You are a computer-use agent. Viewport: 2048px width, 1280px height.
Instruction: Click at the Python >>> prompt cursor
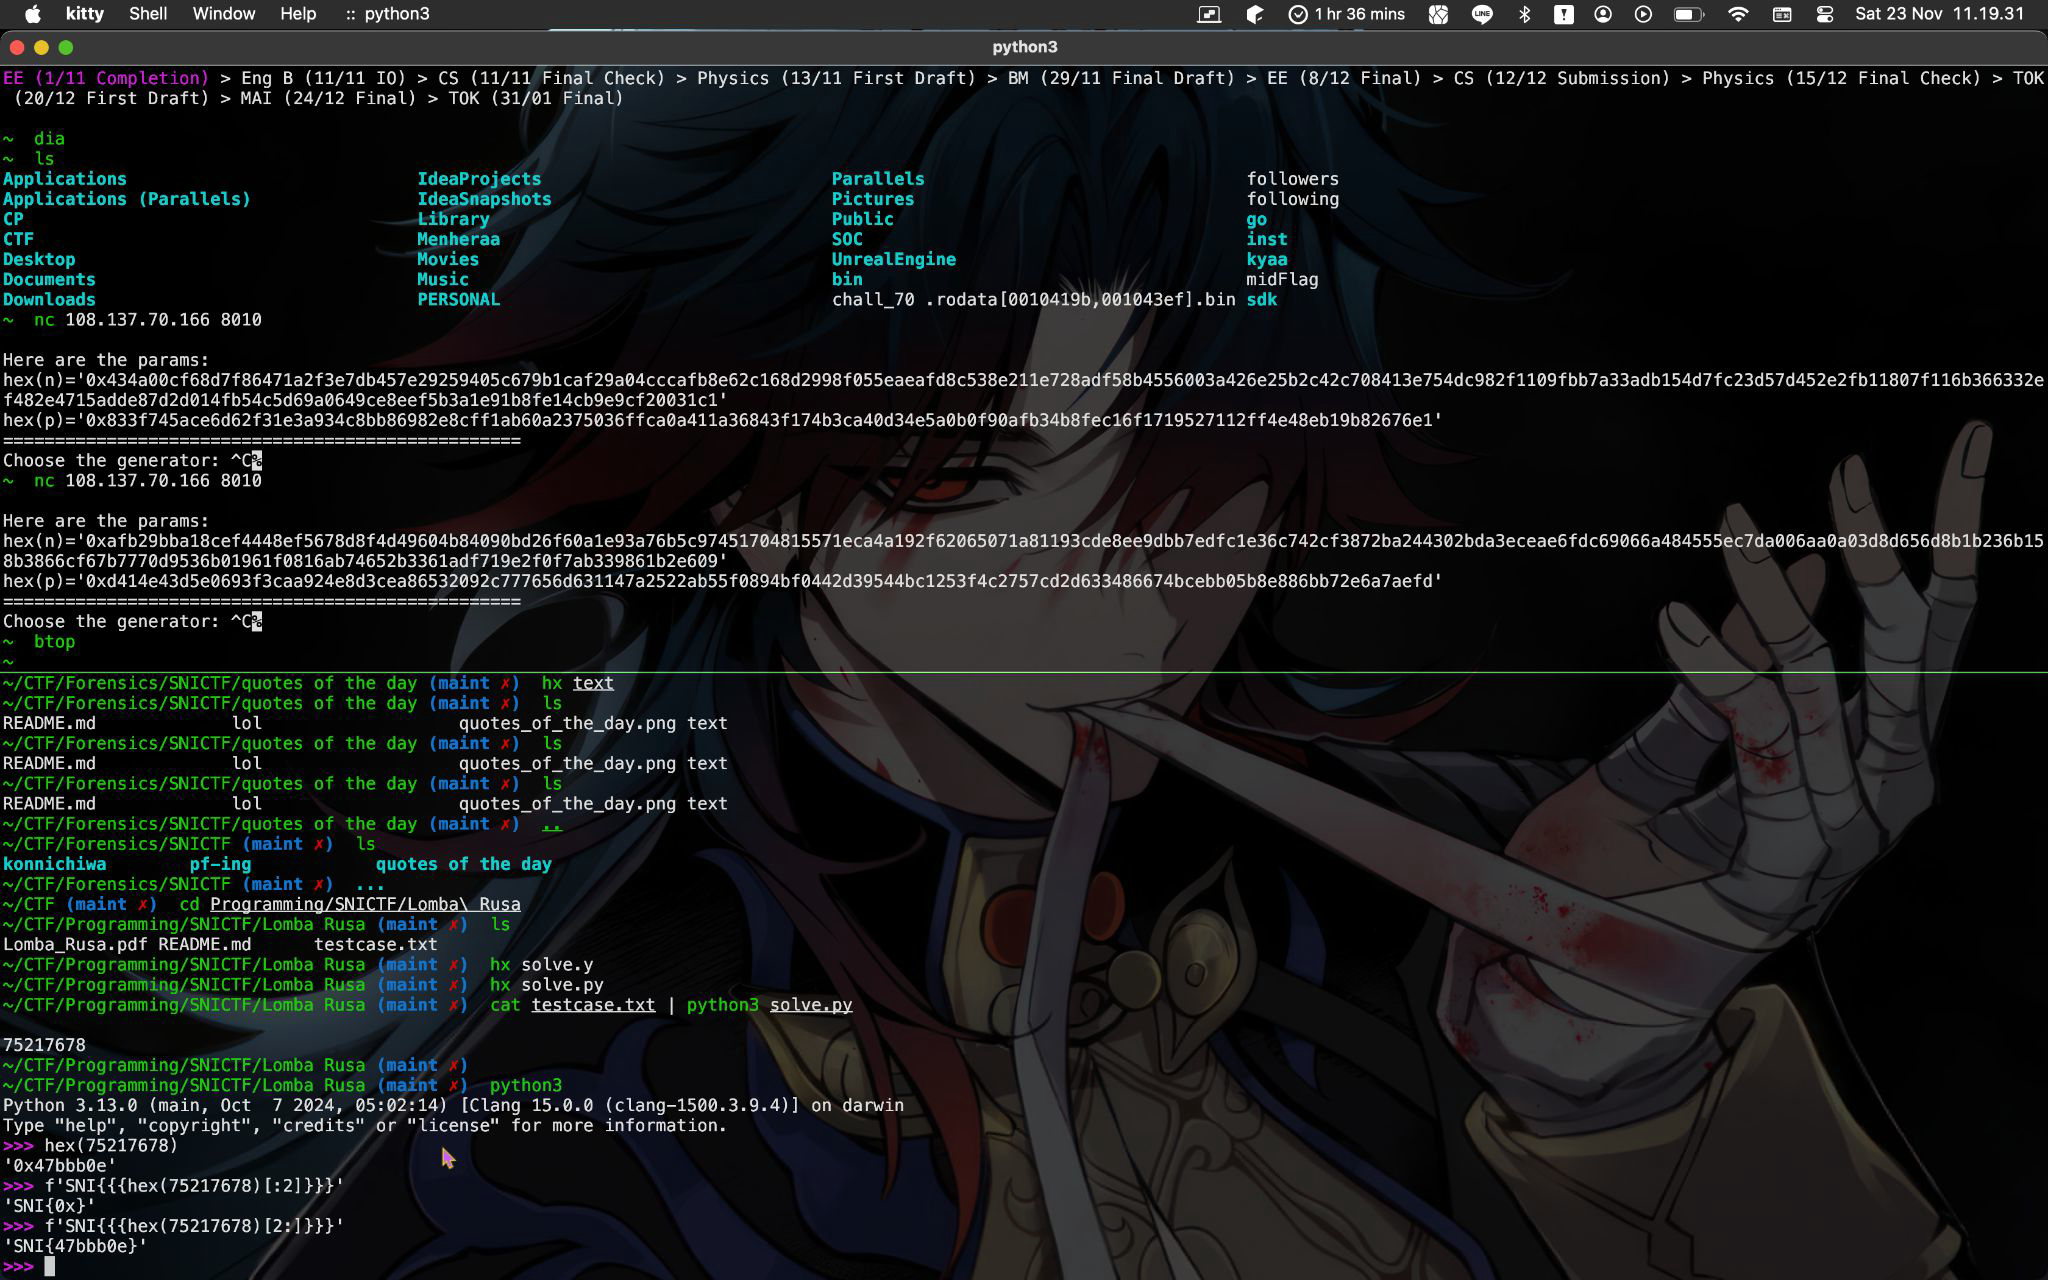pos(49,1266)
